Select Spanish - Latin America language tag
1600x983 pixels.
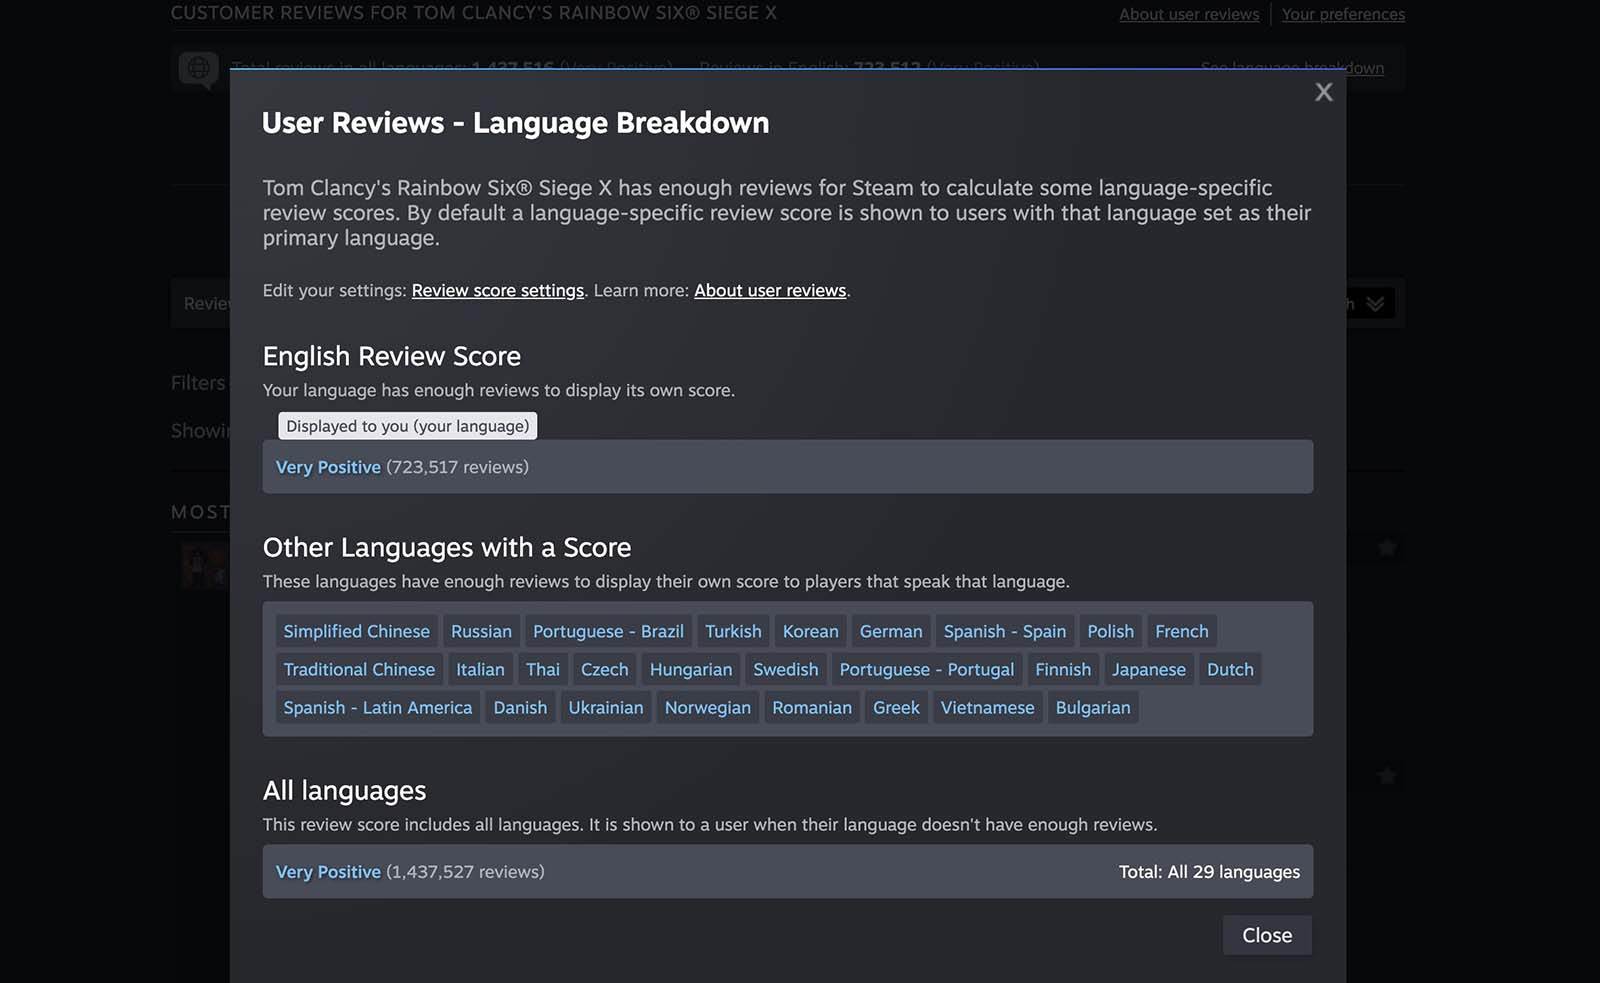pos(377,707)
